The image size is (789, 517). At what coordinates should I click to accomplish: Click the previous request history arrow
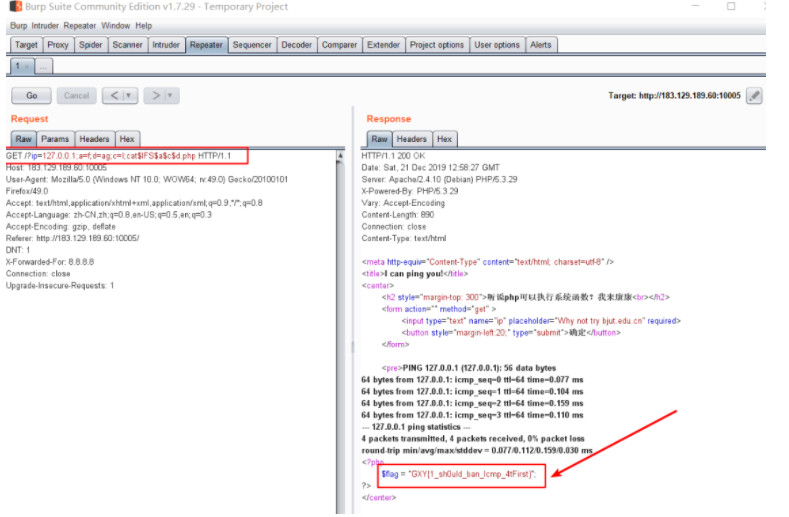pyautogui.click(x=115, y=96)
